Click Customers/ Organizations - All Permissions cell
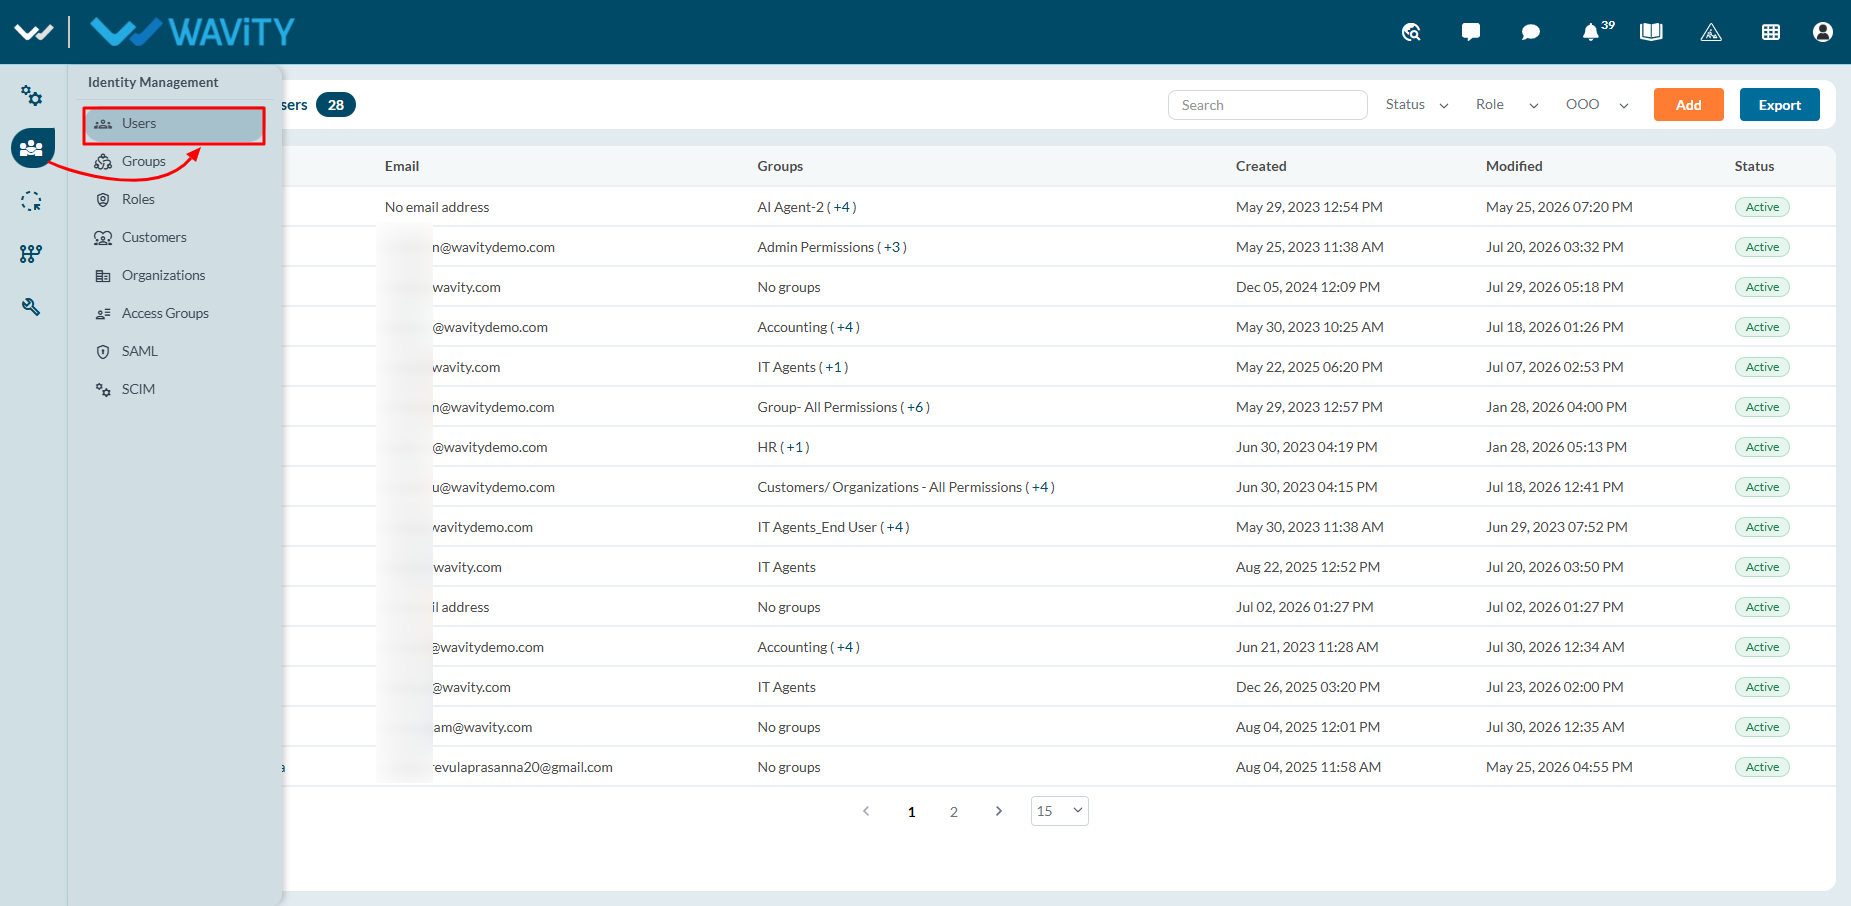Screen dimensions: 1851x906 (906, 487)
